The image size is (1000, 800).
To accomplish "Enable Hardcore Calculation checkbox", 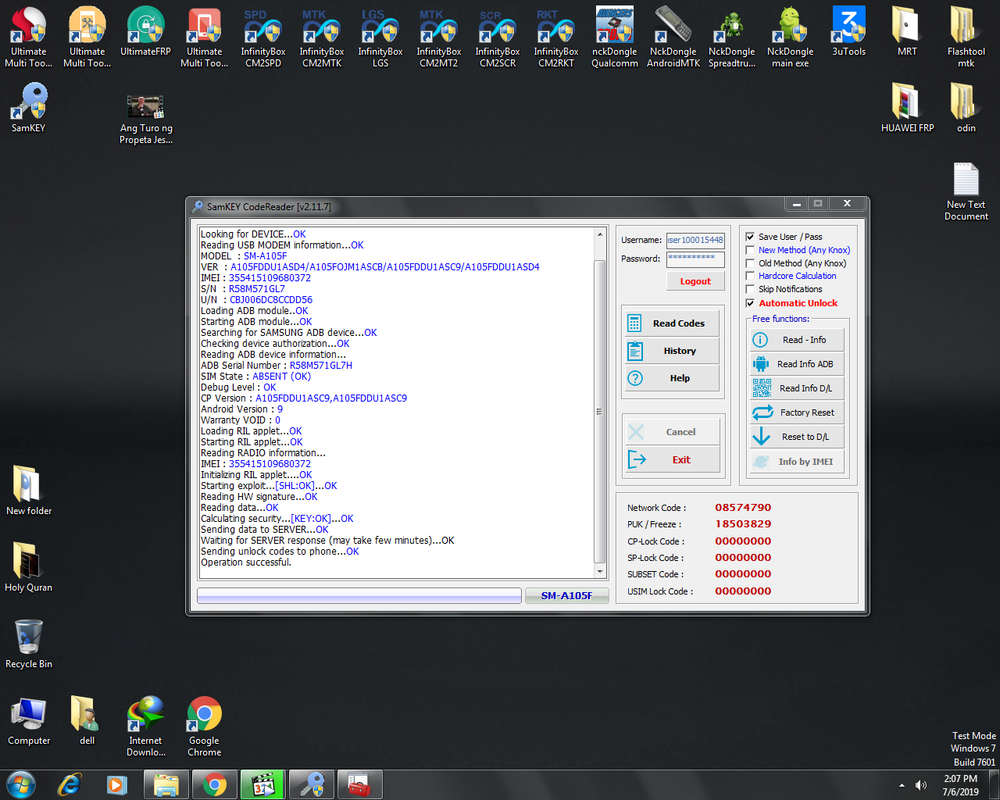I will (750, 276).
